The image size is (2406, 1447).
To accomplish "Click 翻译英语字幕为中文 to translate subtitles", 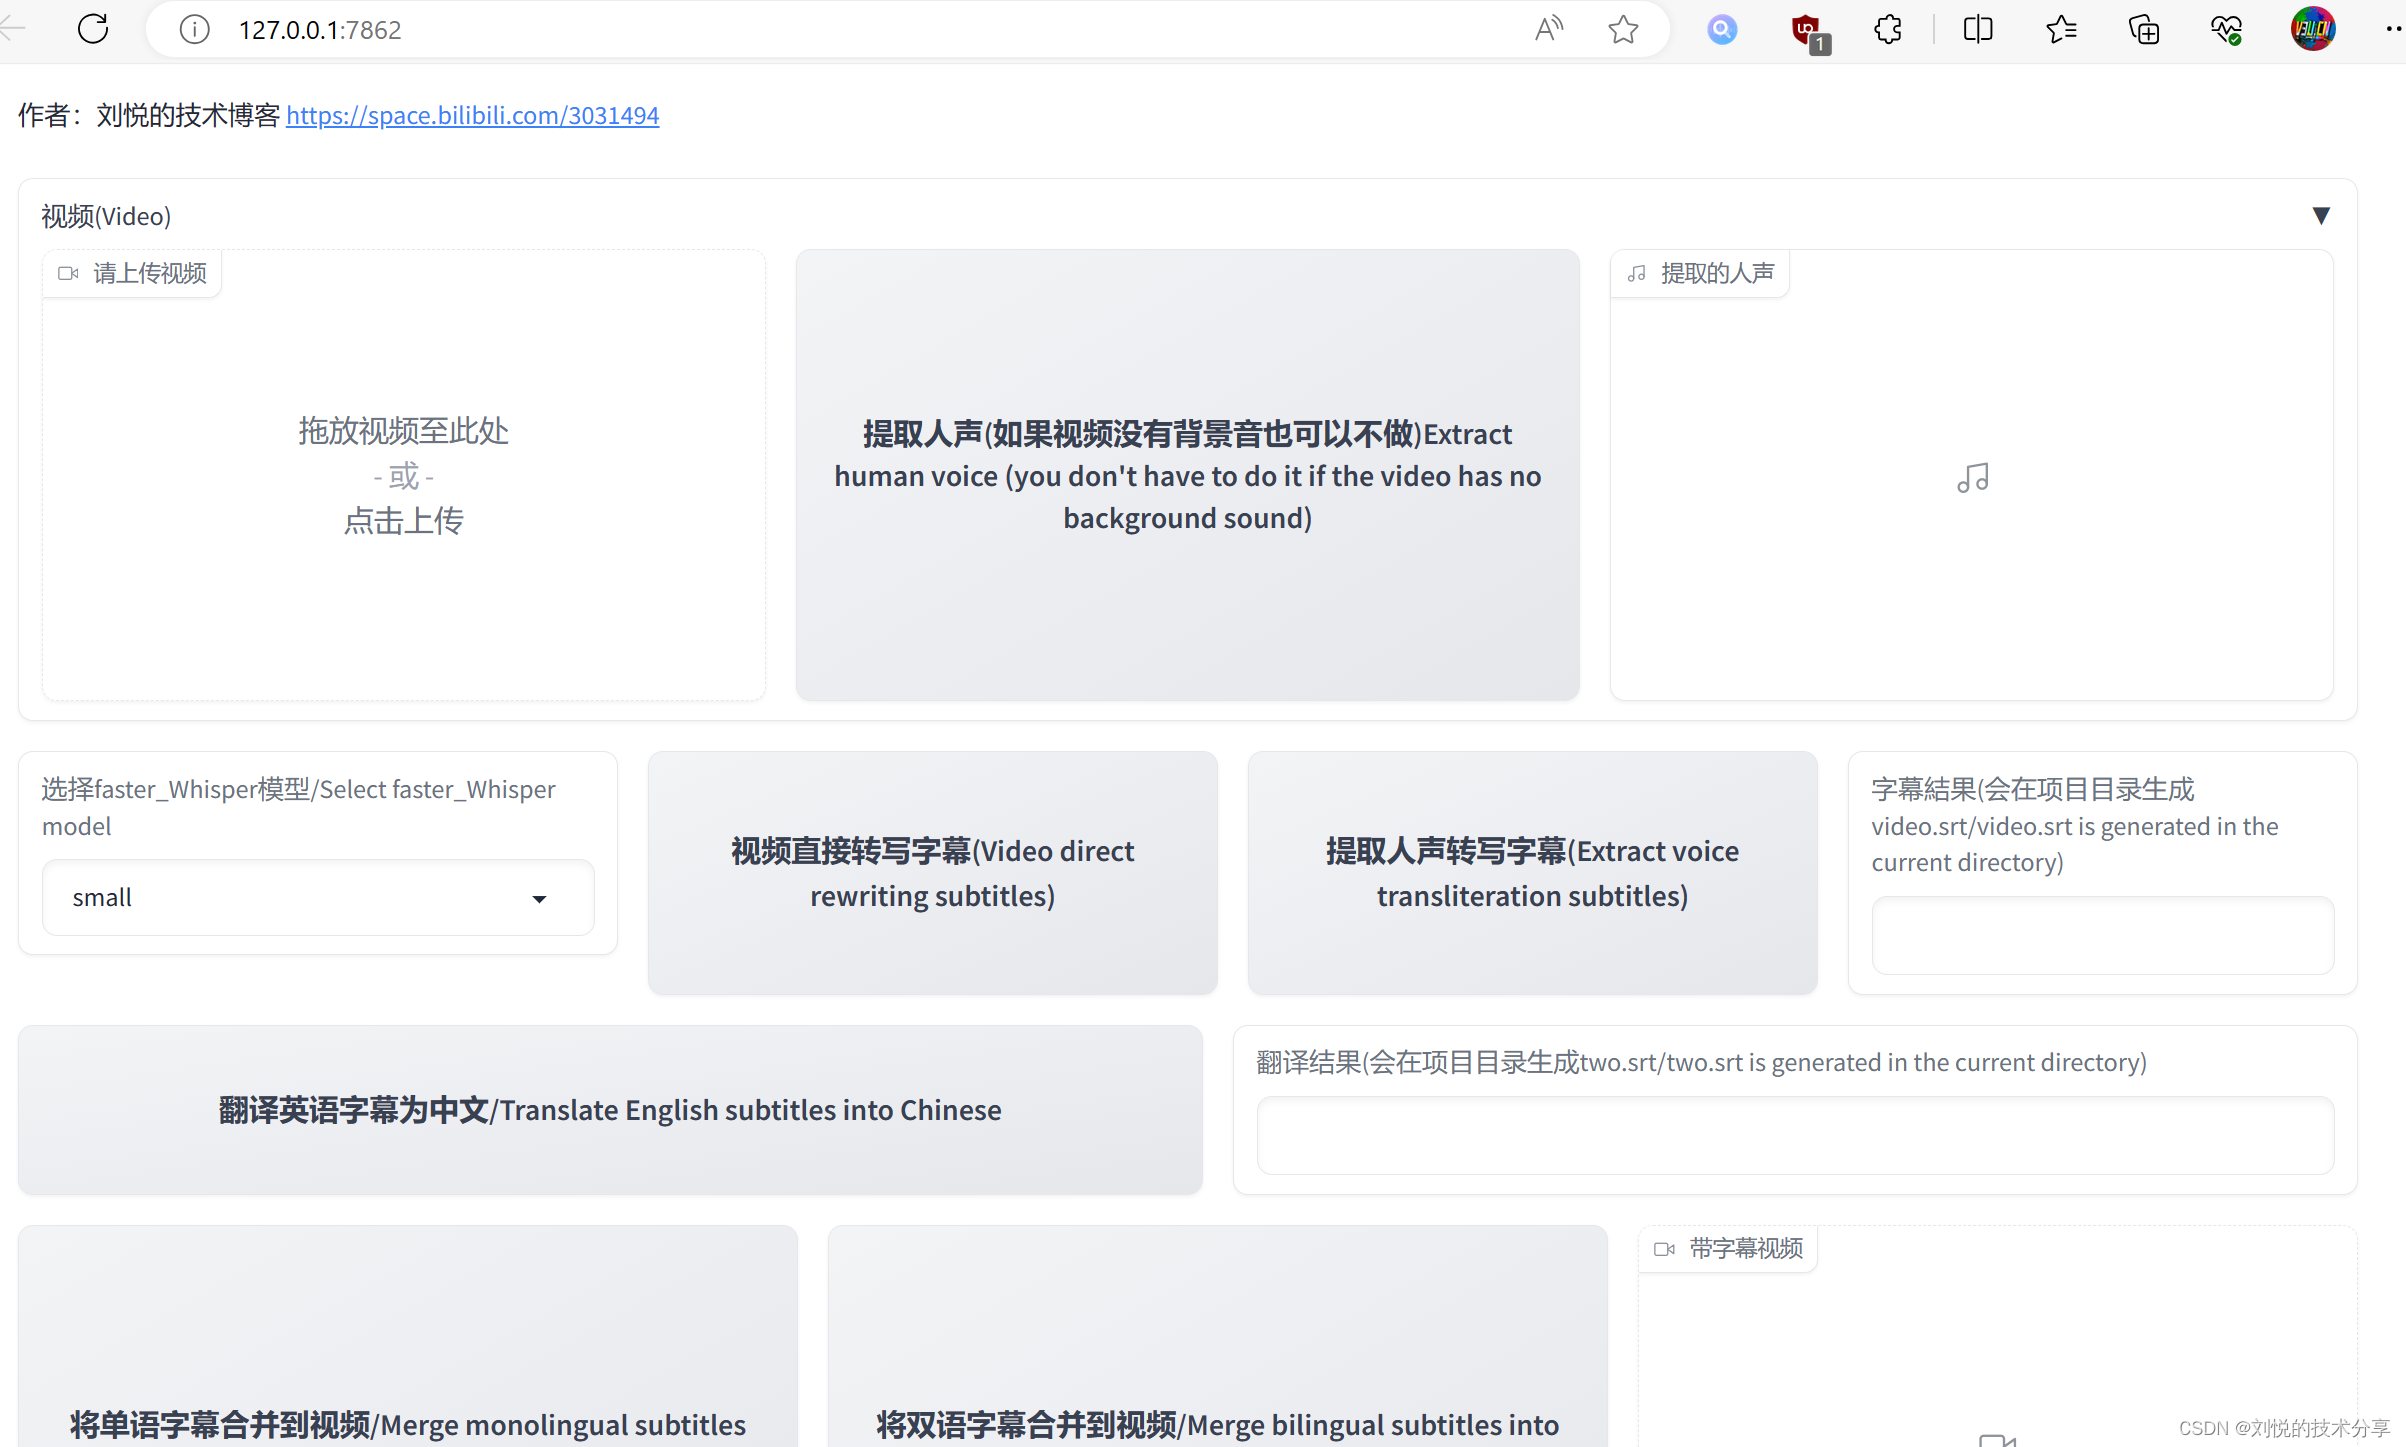I will (x=610, y=1109).
